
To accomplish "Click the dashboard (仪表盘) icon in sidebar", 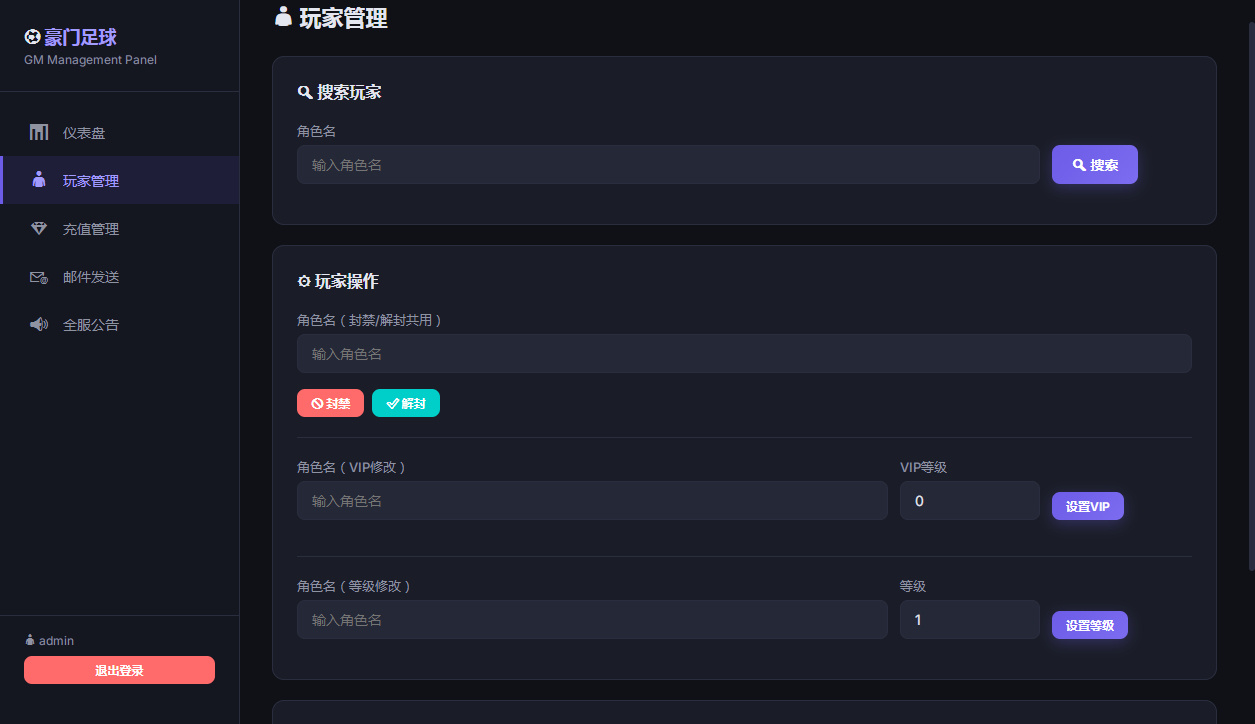I will (x=38, y=131).
